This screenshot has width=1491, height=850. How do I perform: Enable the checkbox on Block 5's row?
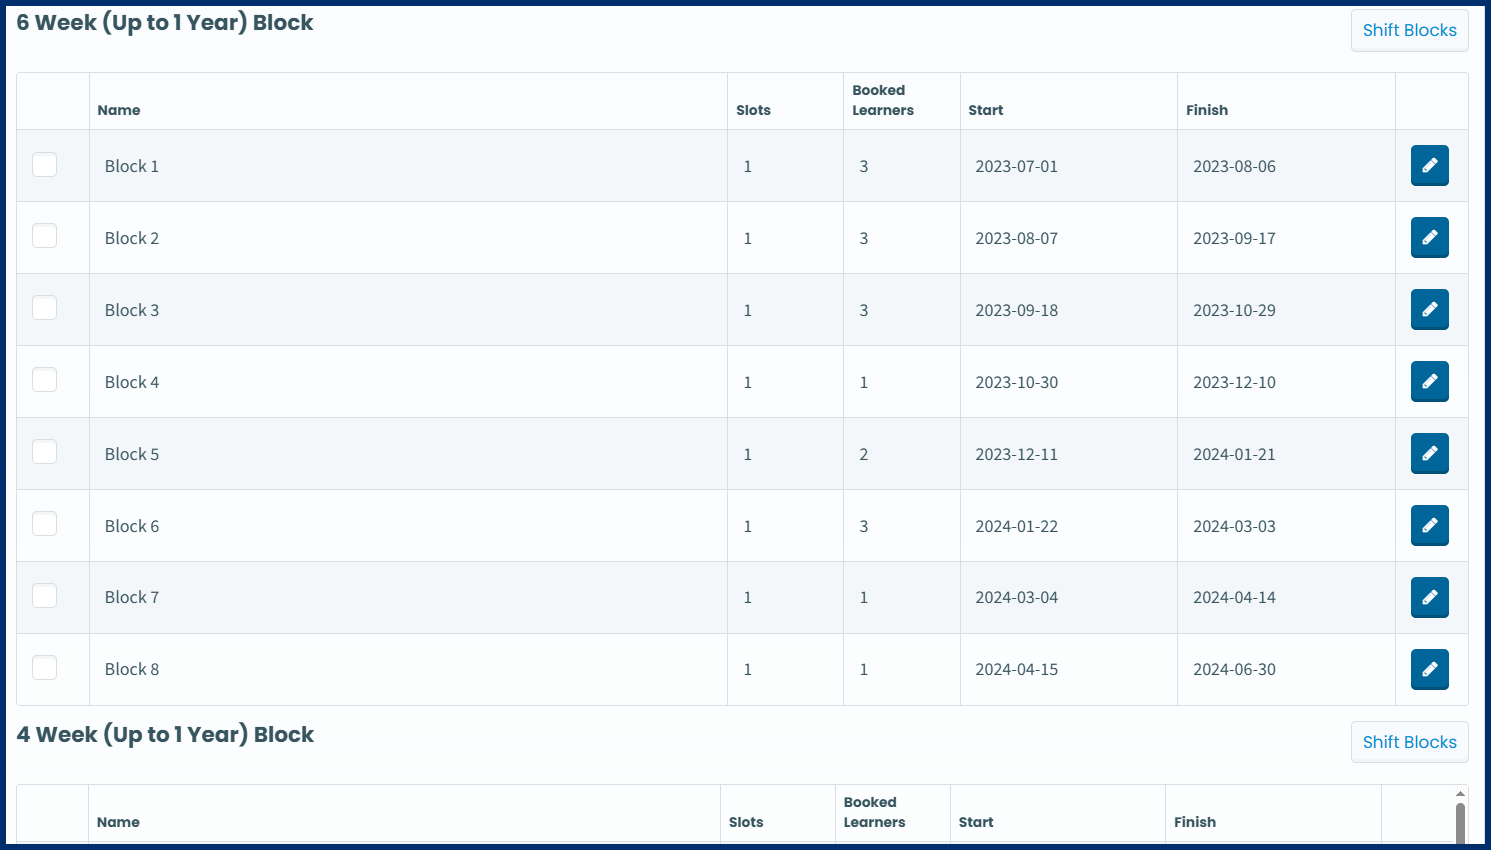pyautogui.click(x=44, y=451)
